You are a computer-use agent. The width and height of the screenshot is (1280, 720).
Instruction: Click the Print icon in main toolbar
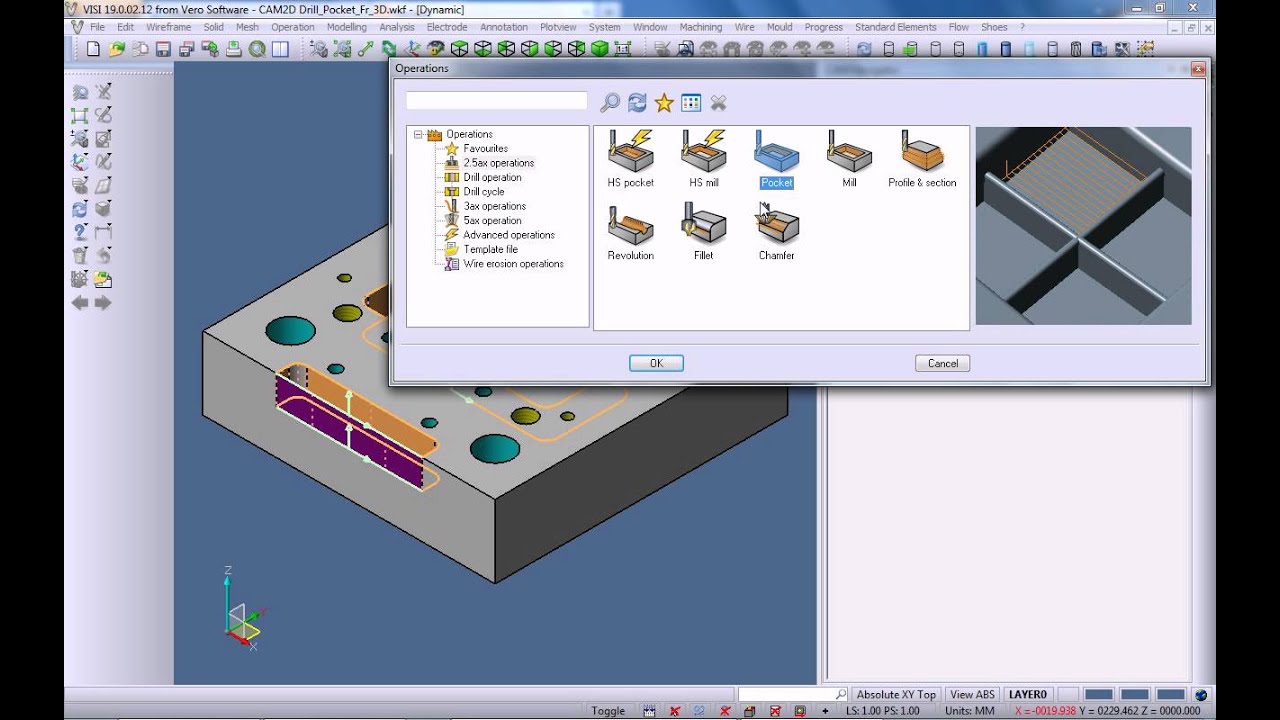pos(233,48)
